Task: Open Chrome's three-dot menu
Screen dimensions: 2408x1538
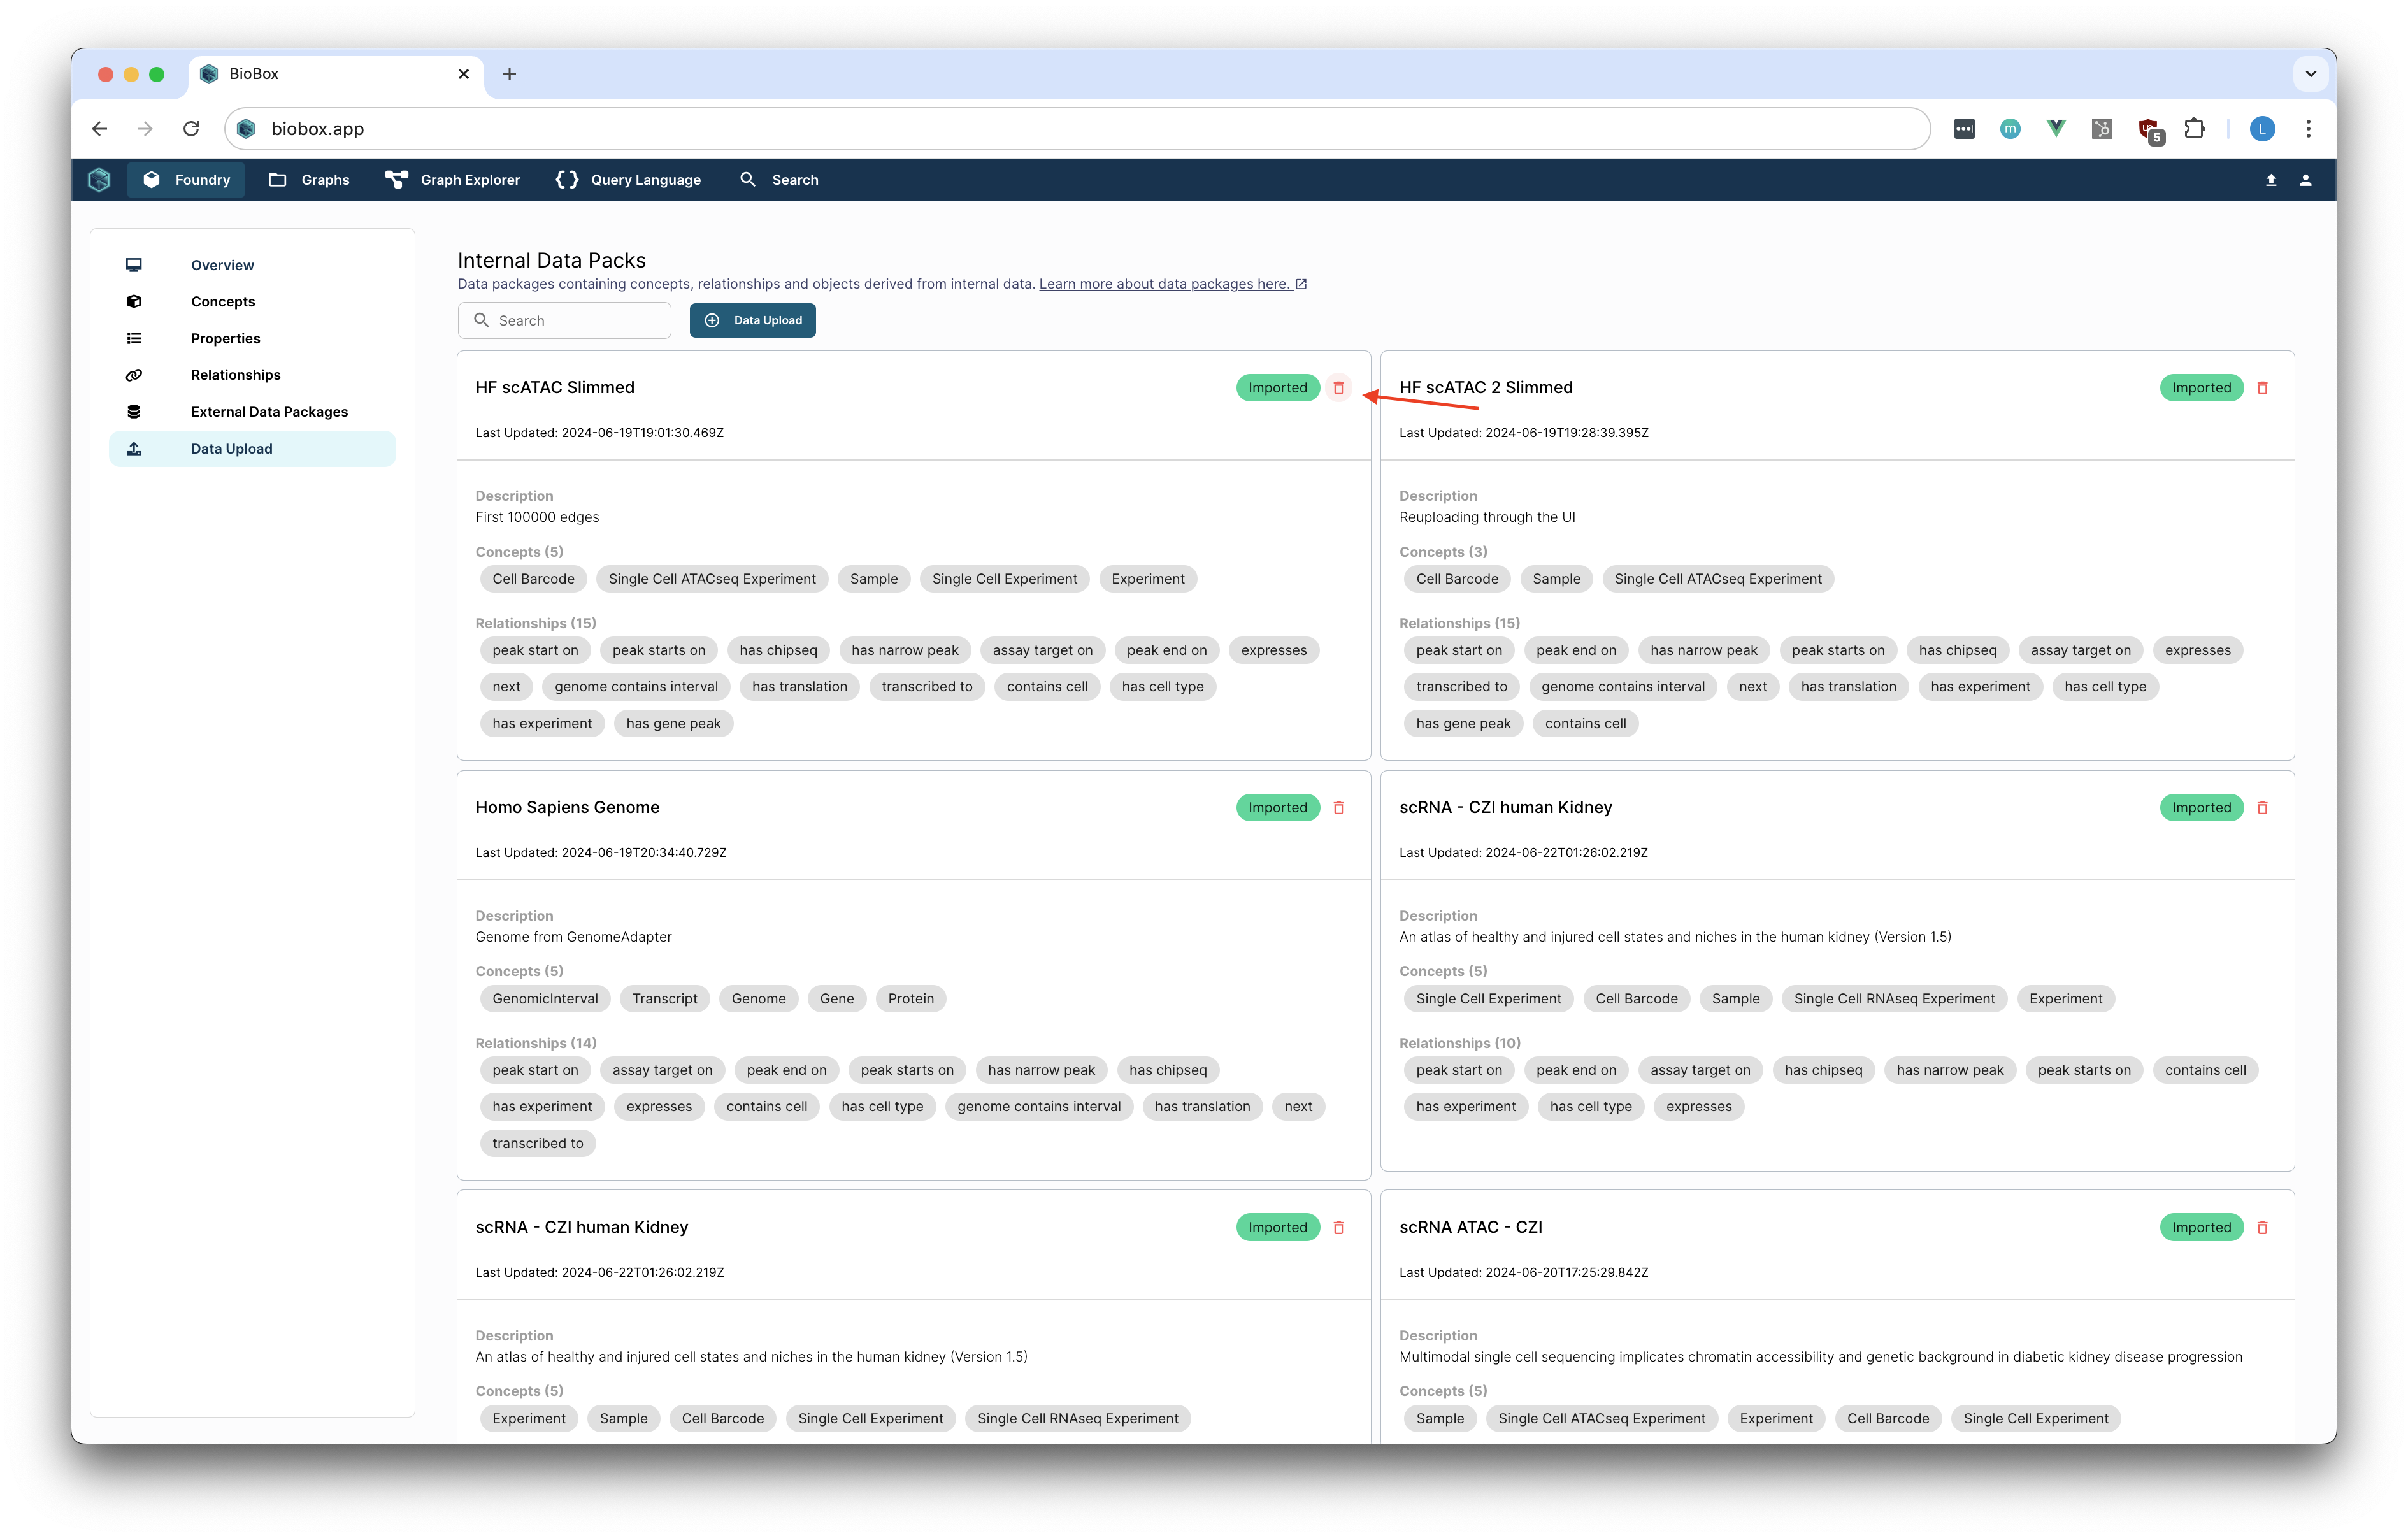Action: [x=2308, y=129]
